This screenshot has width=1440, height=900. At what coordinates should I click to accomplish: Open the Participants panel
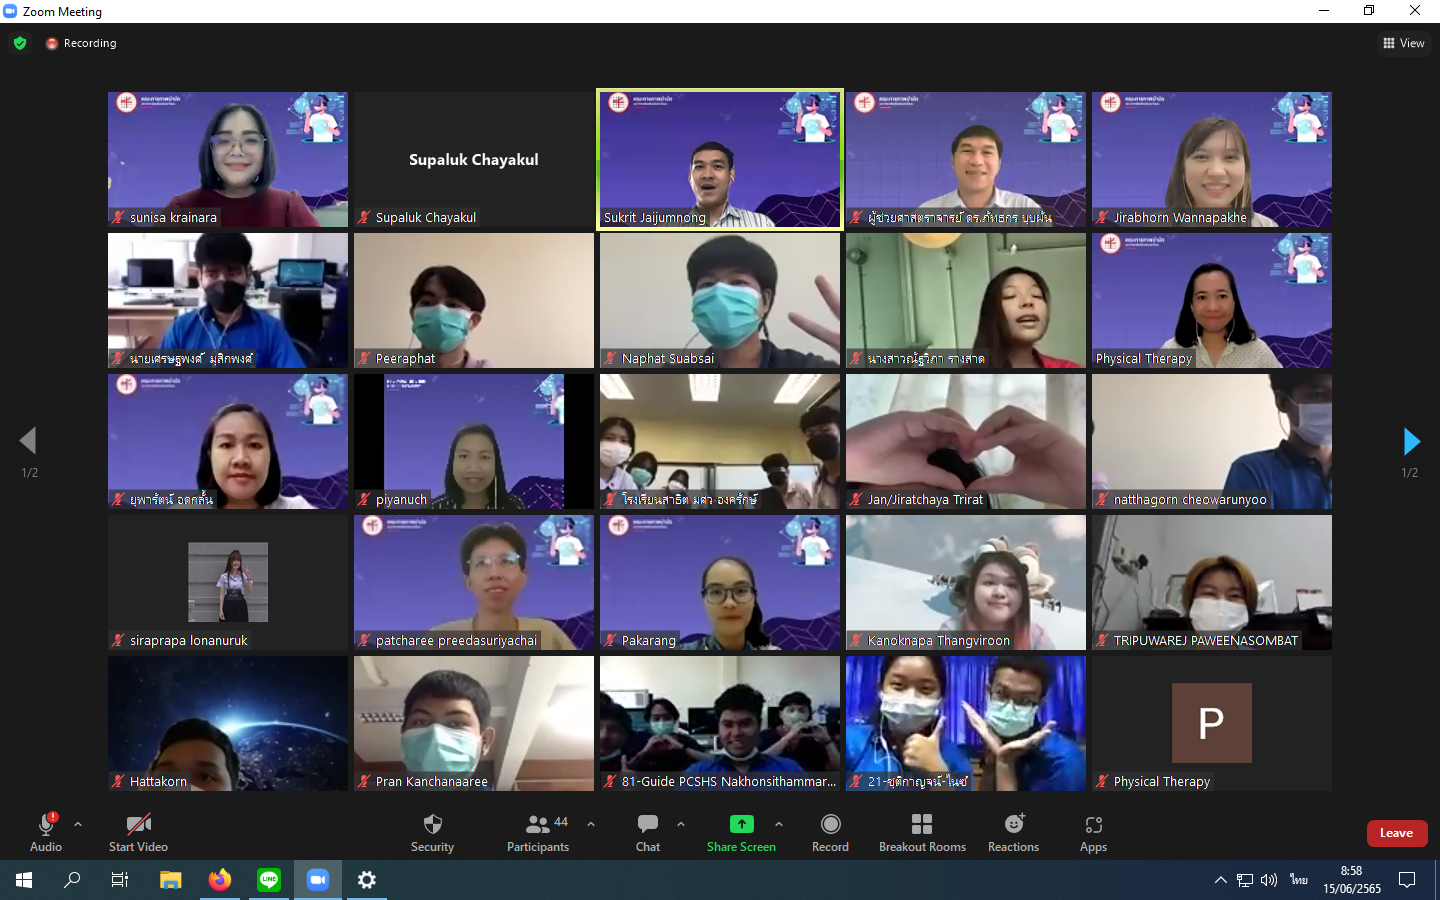[538, 832]
